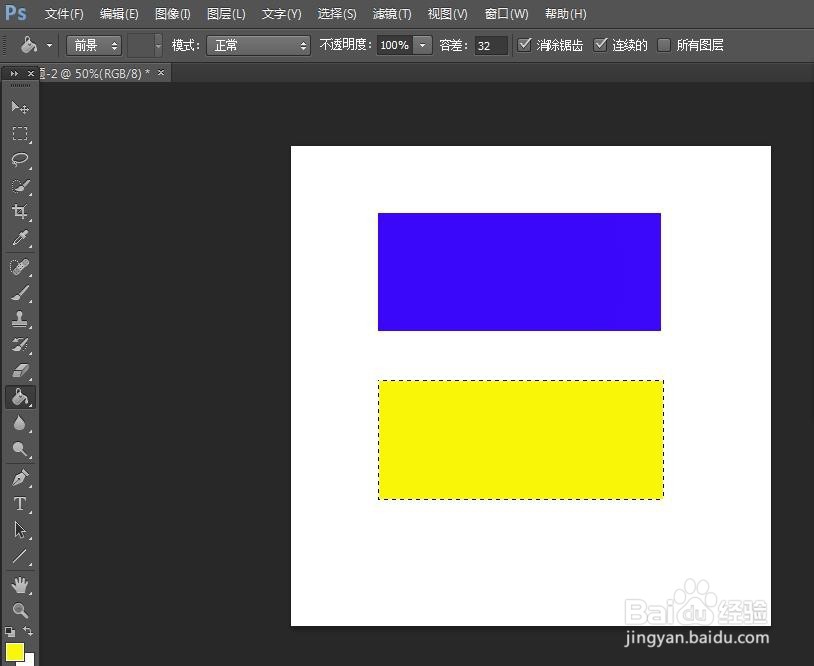814x666 pixels.
Task: Click the opacity 100% input field
Action: tap(395, 45)
